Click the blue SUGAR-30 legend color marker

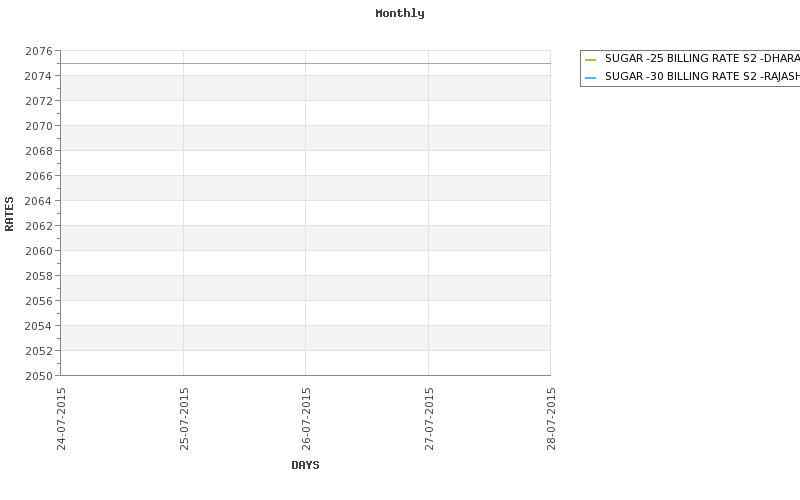coord(590,78)
